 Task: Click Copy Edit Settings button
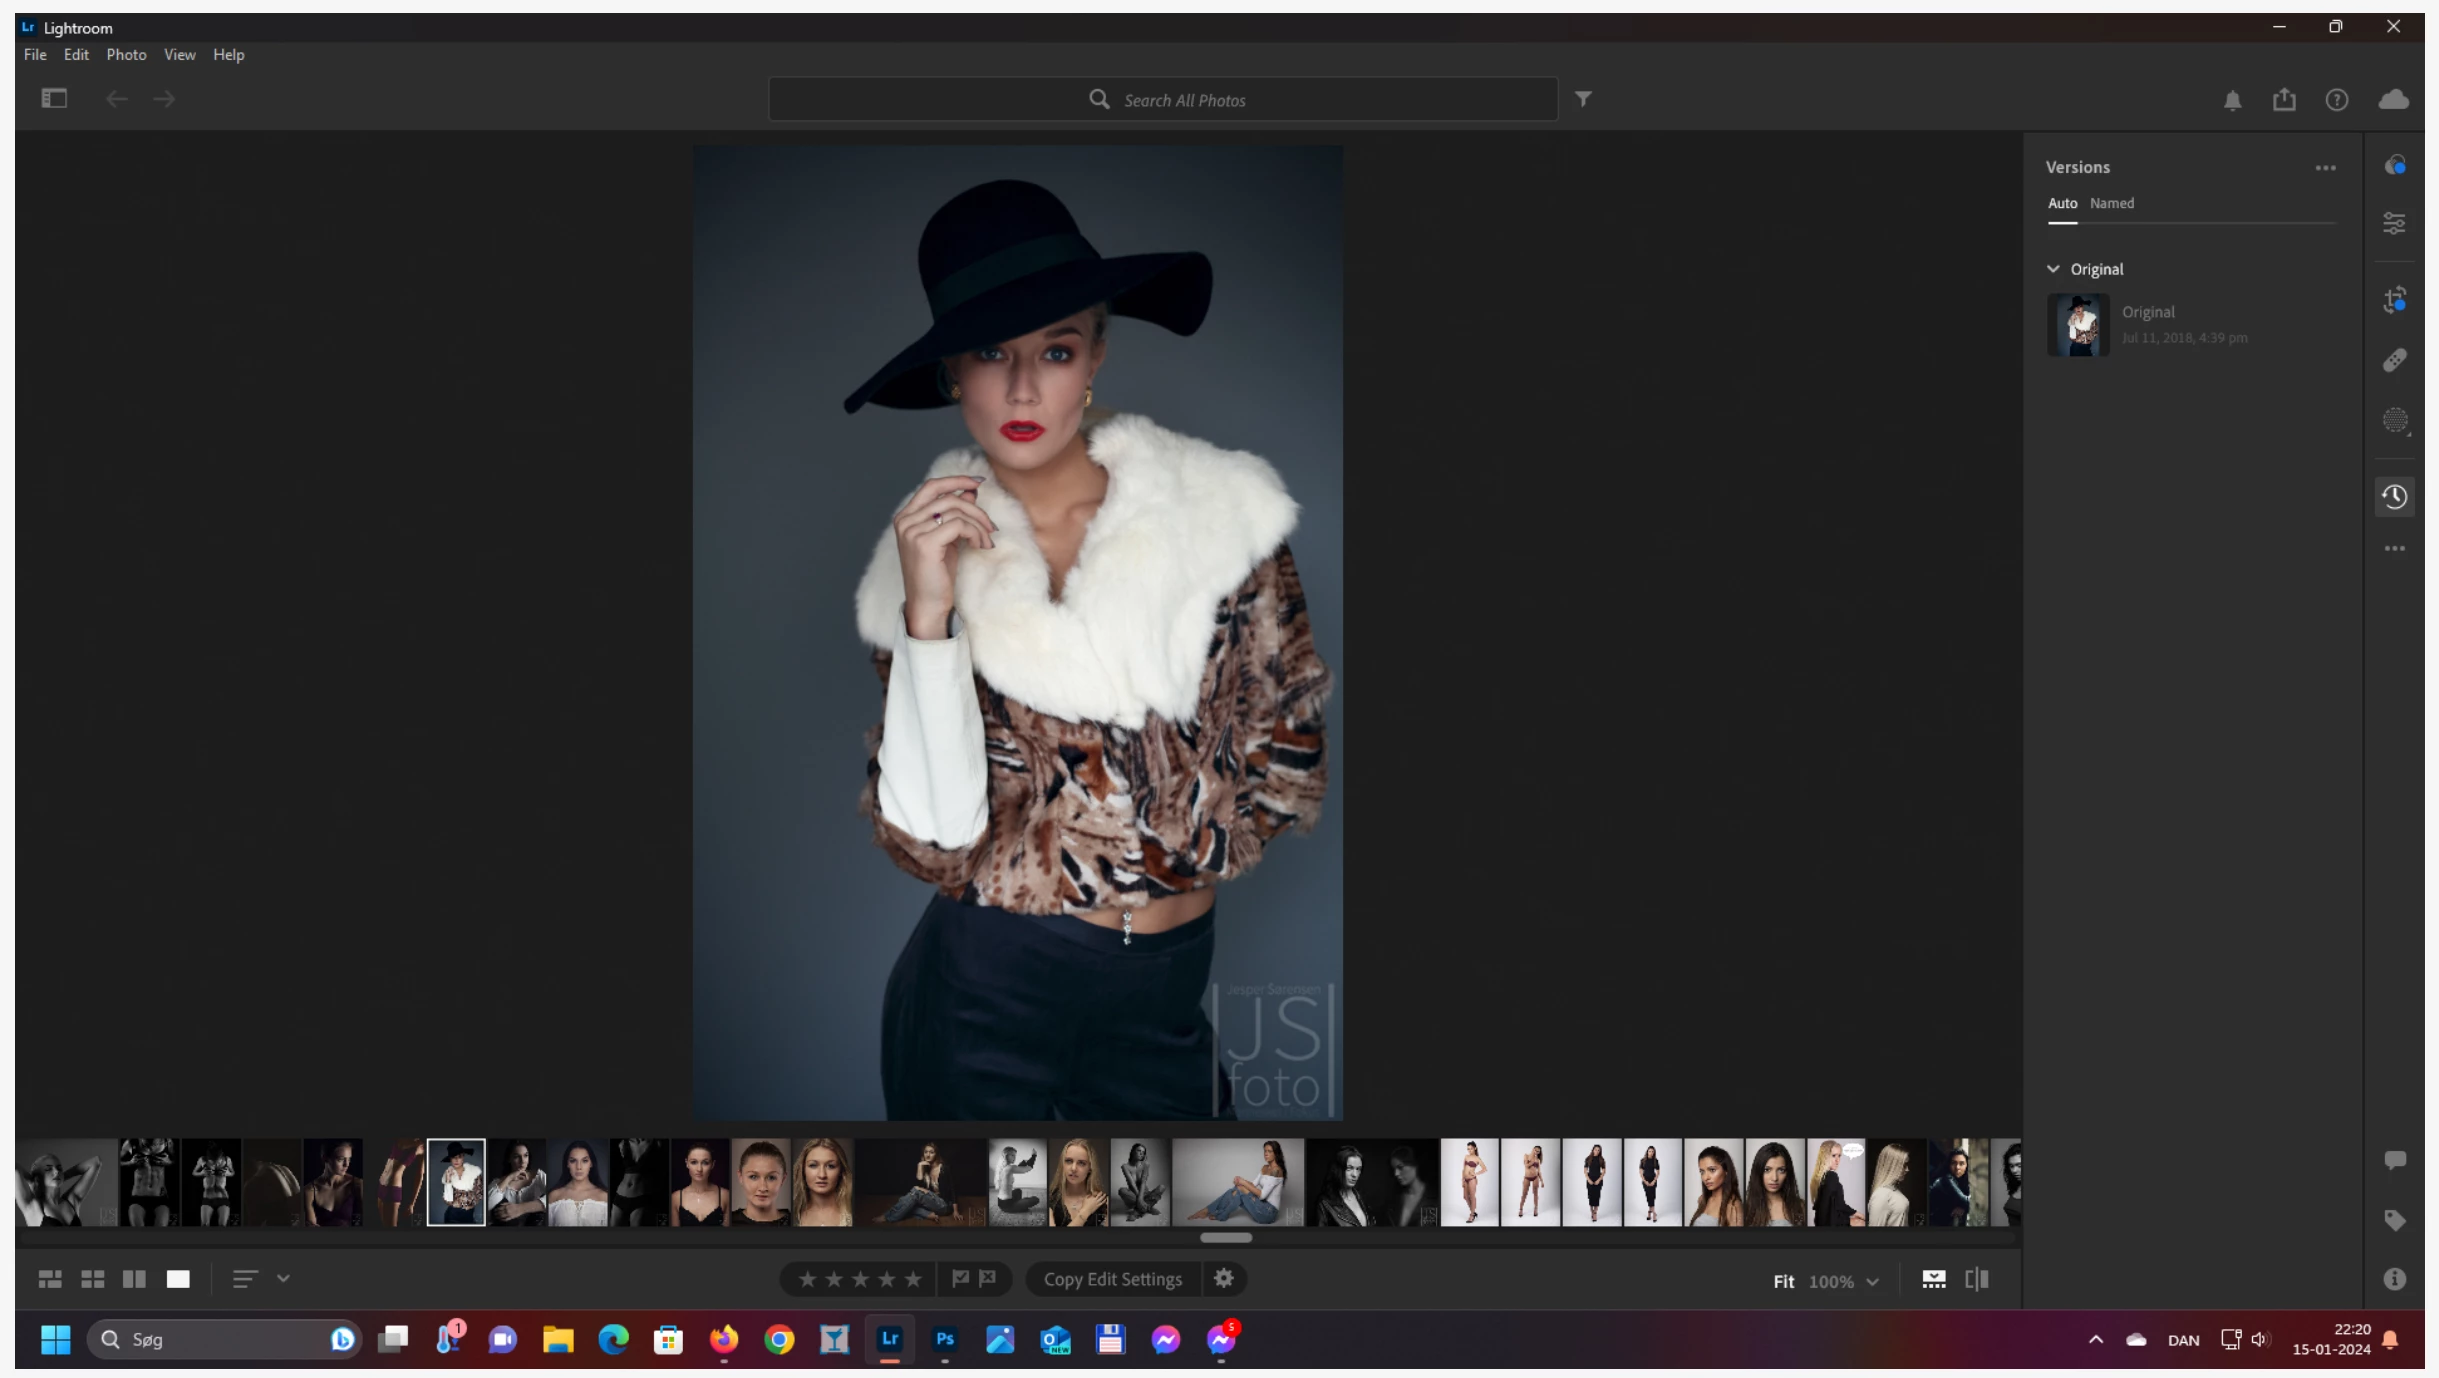point(1112,1279)
